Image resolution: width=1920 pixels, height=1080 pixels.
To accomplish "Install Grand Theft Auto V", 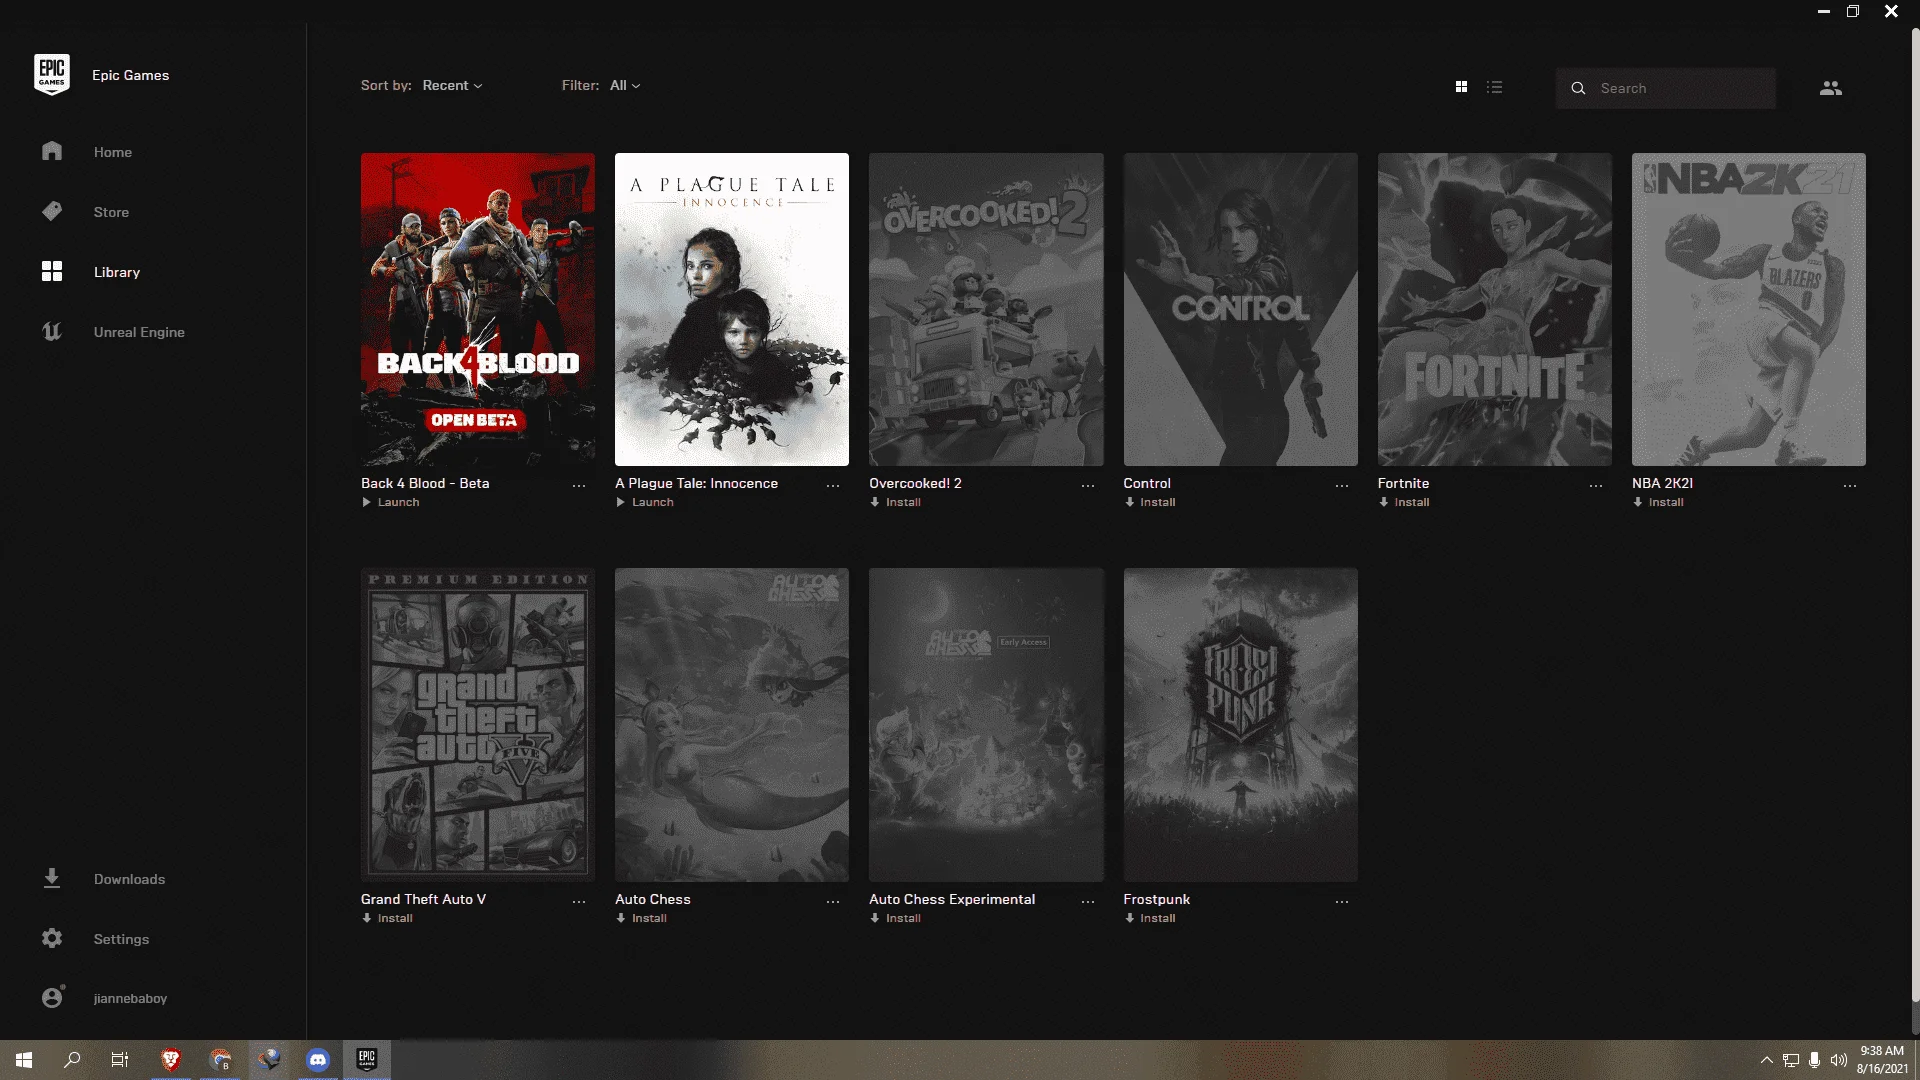I will pyautogui.click(x=387, y=918).
